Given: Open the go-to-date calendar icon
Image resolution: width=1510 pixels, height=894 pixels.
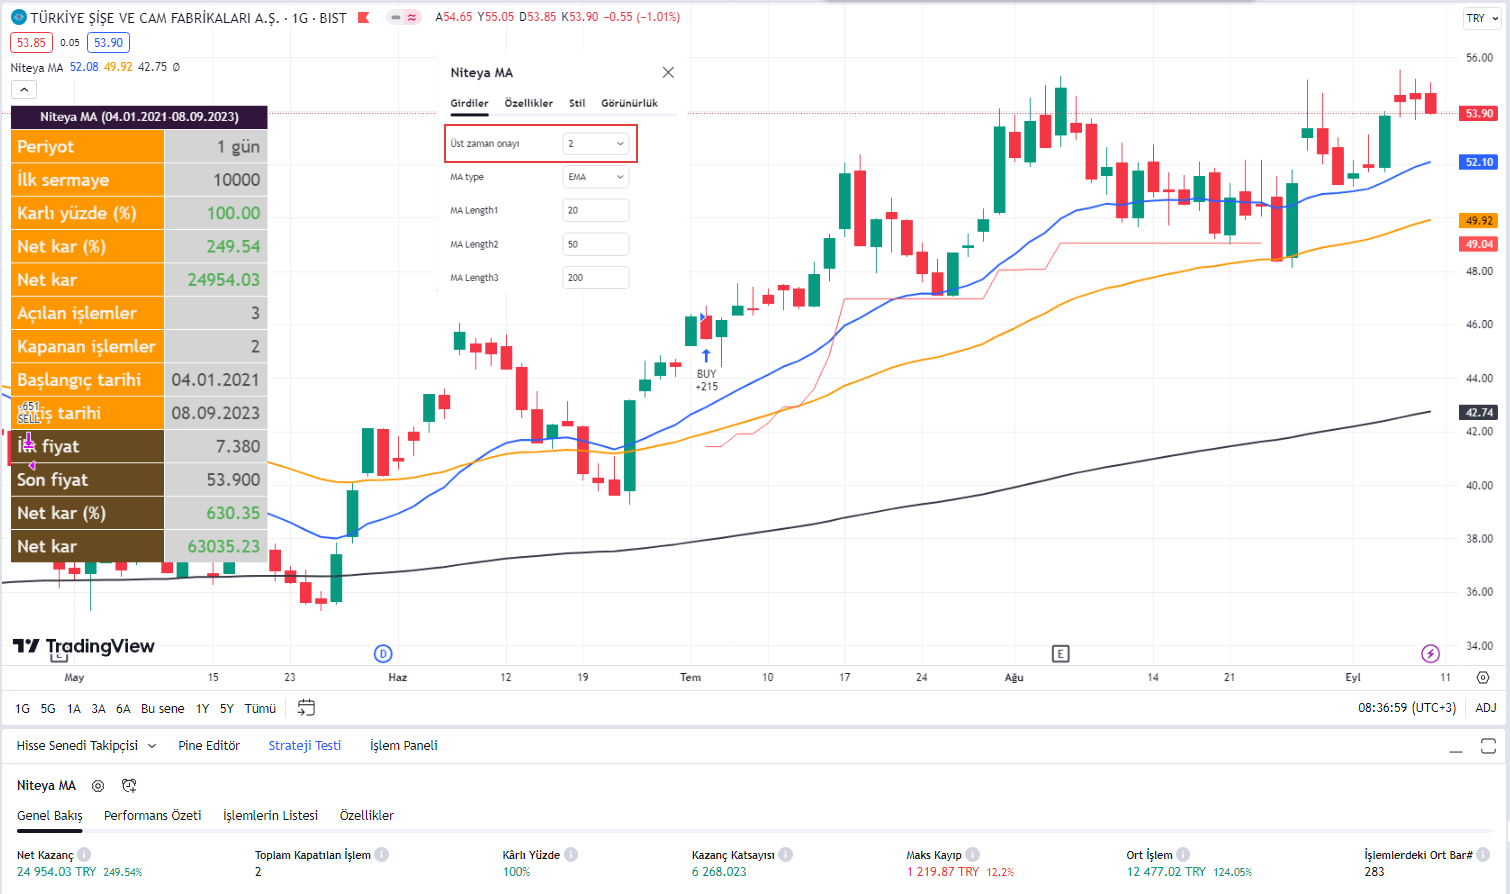Looking at the screenshot, I should [306, 708].
